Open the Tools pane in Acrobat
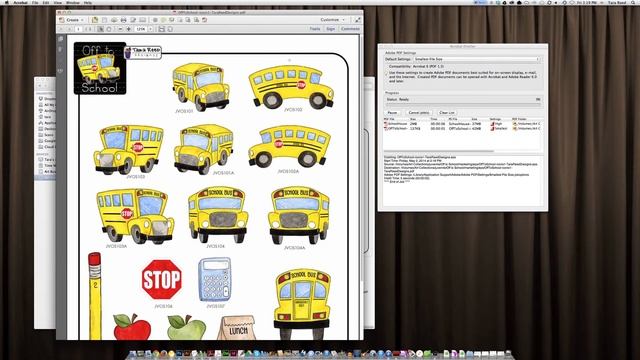 tap(315, 29)
